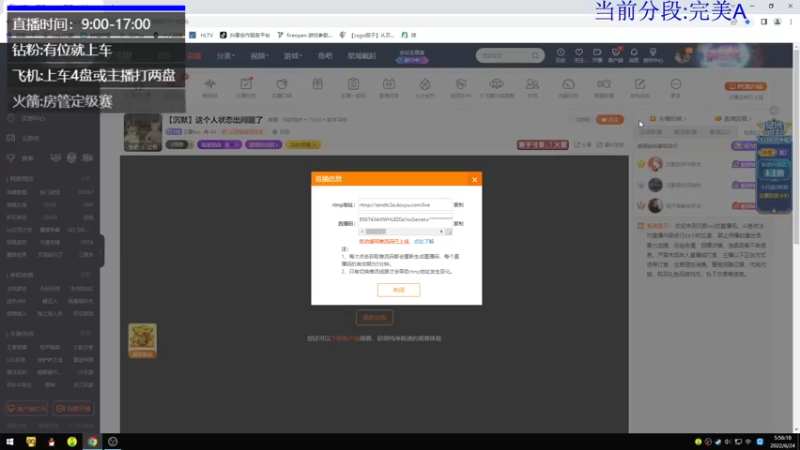Image resolution: width=800 pixels, height=450 pixels.
Task: Click the Chrome icon on the taskbar
Action: pyautogui.click(x=92, y=442)
